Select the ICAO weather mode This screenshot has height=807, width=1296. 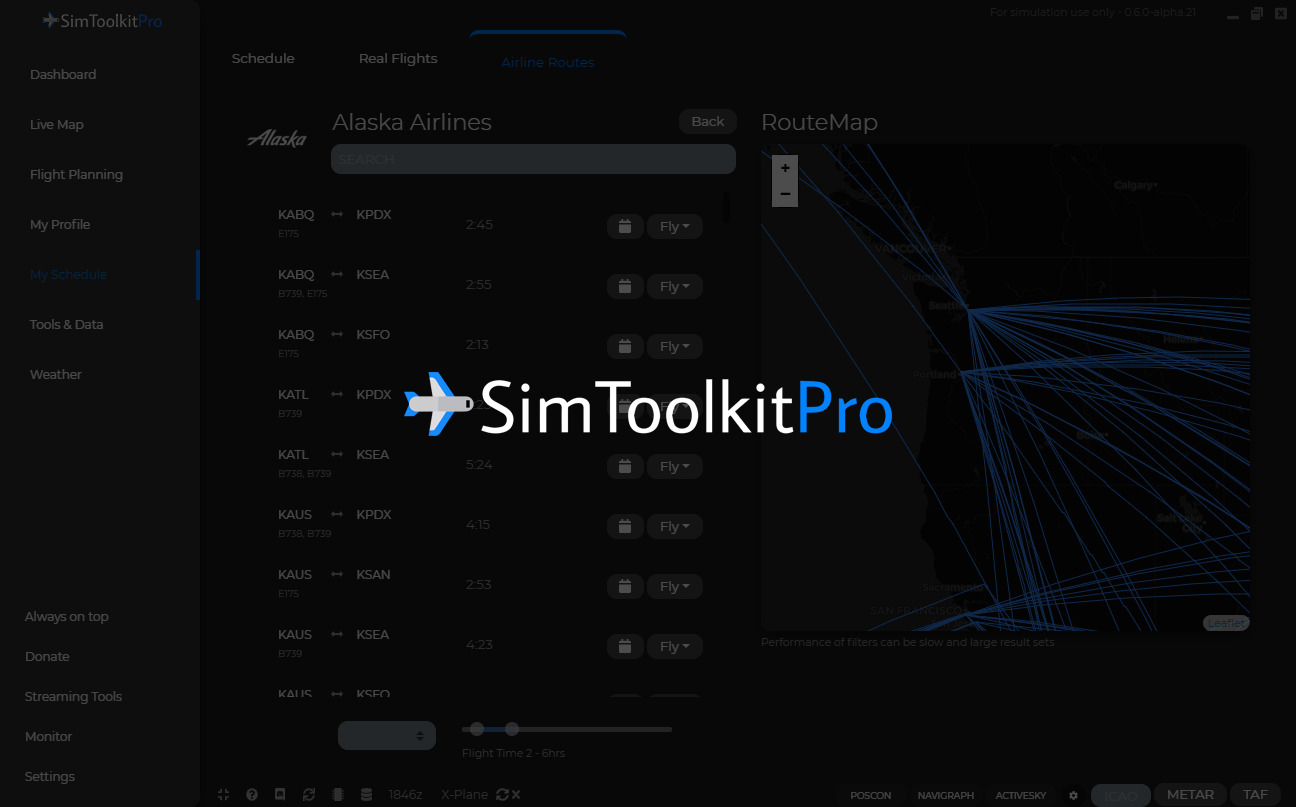[x=1120, y=796]
